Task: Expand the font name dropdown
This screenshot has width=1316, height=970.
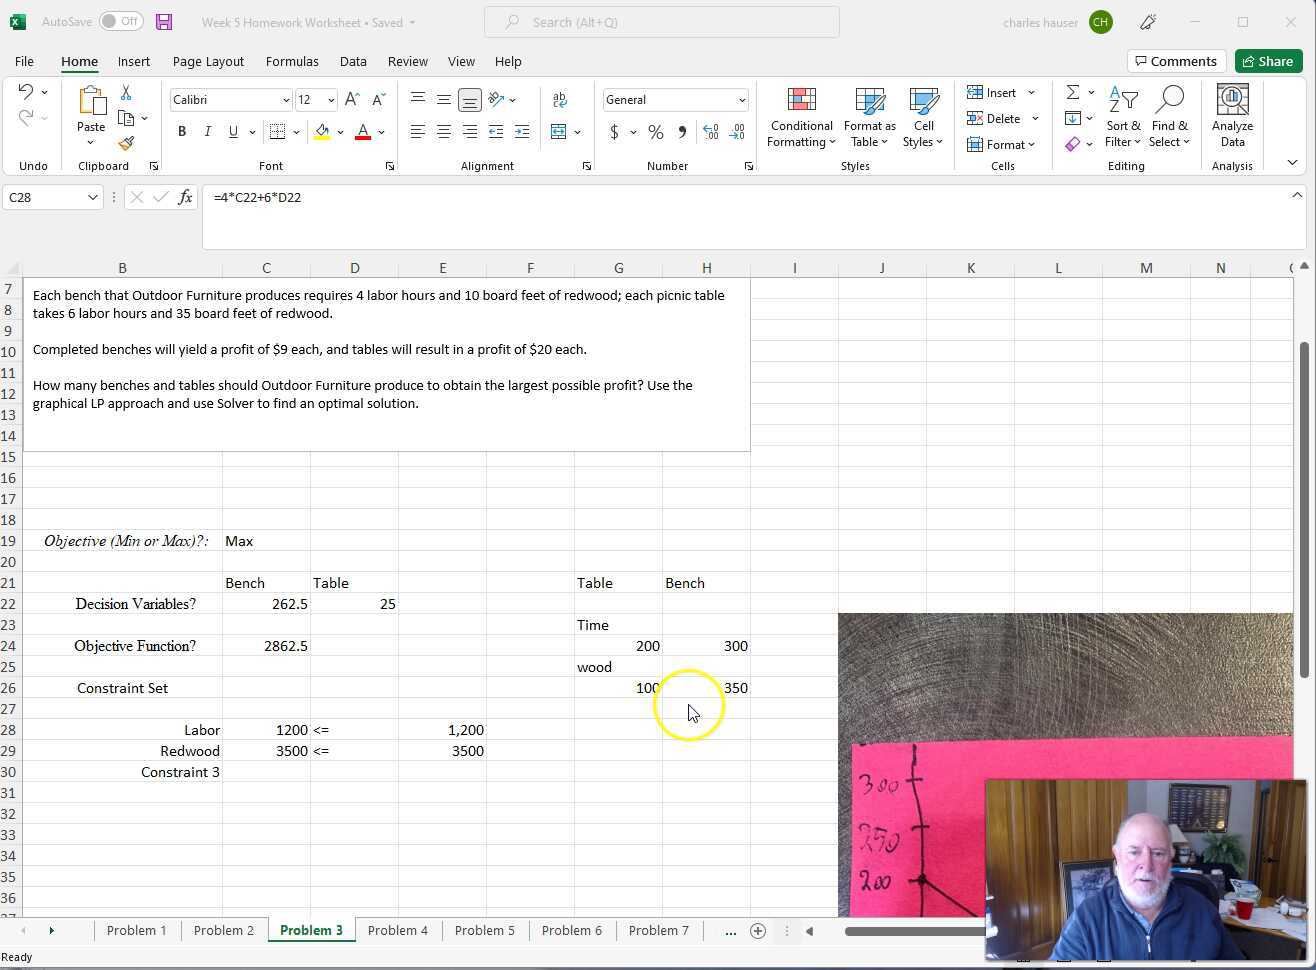Action: tap(286, 100)
